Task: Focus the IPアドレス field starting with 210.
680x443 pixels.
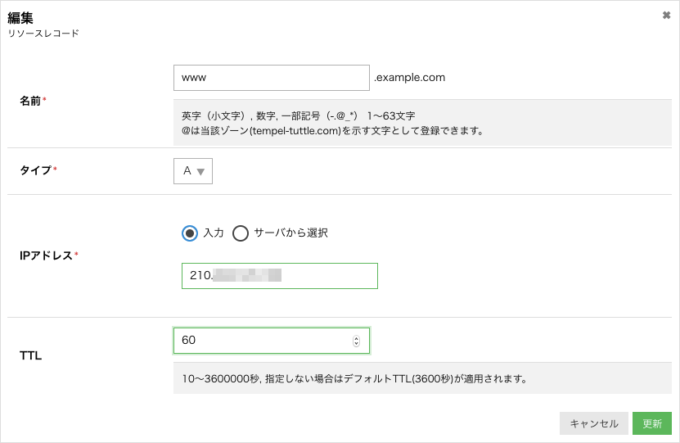Action: point(279,276)
